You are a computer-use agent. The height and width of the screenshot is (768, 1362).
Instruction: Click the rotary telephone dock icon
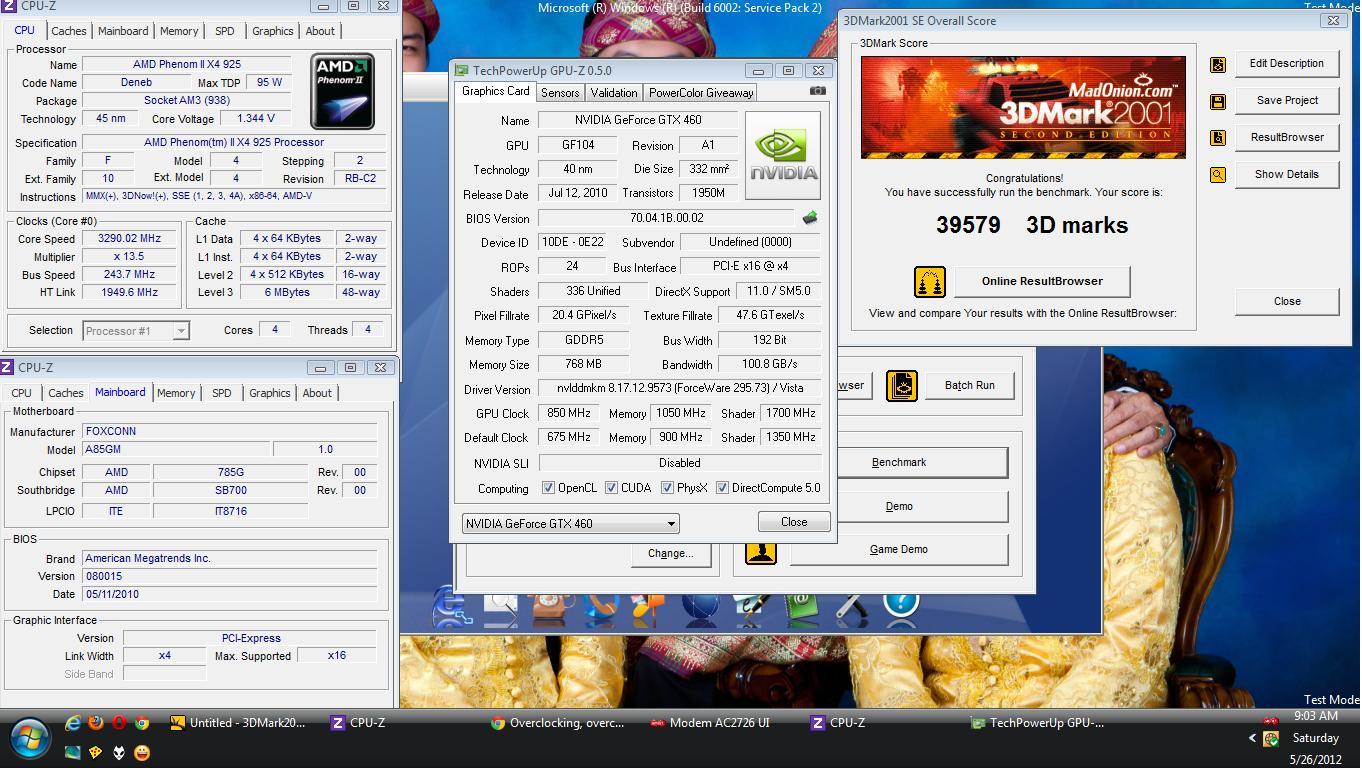(551, 608)
